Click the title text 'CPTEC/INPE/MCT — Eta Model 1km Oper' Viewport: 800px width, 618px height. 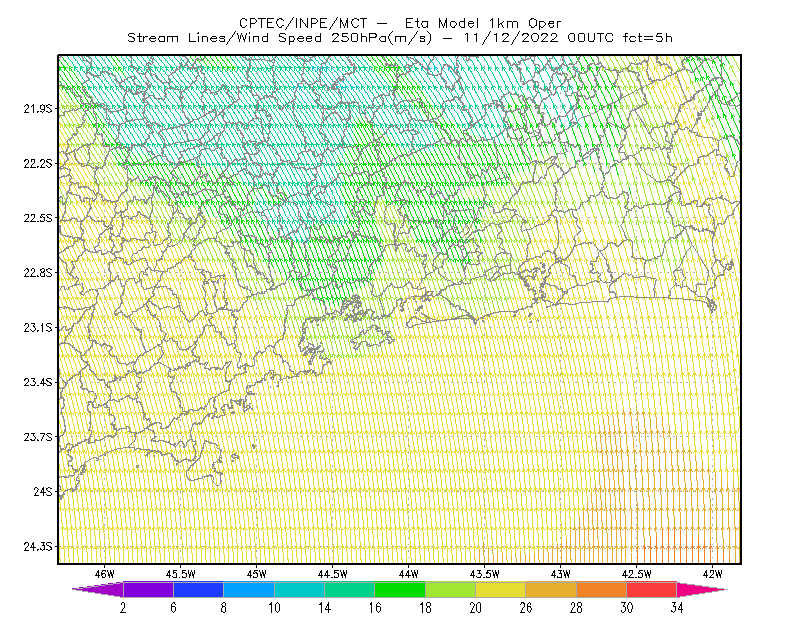pyautogui.click(x=400, y=23)
